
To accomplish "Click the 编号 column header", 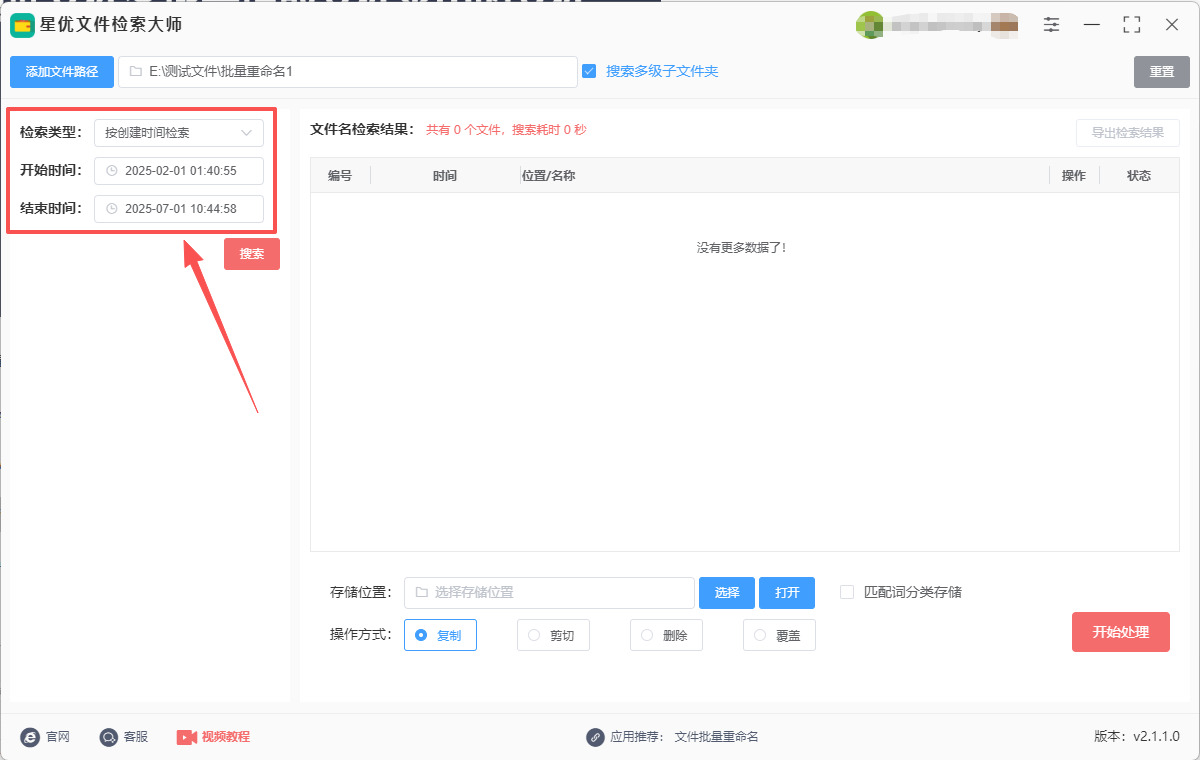I will [x=340, y=176].
